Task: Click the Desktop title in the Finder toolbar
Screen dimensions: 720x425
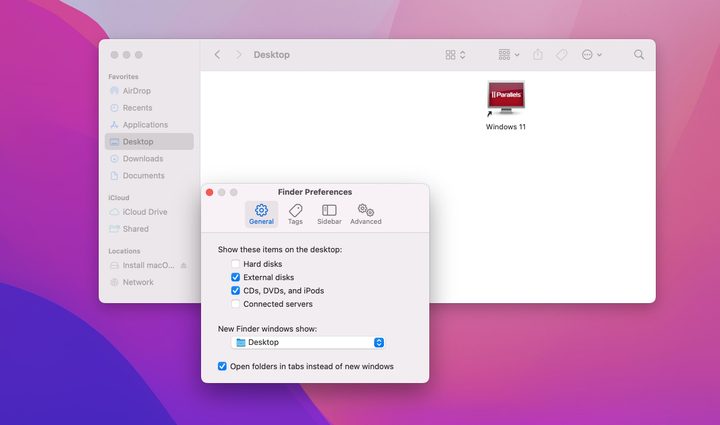Action: click(271, 55)
